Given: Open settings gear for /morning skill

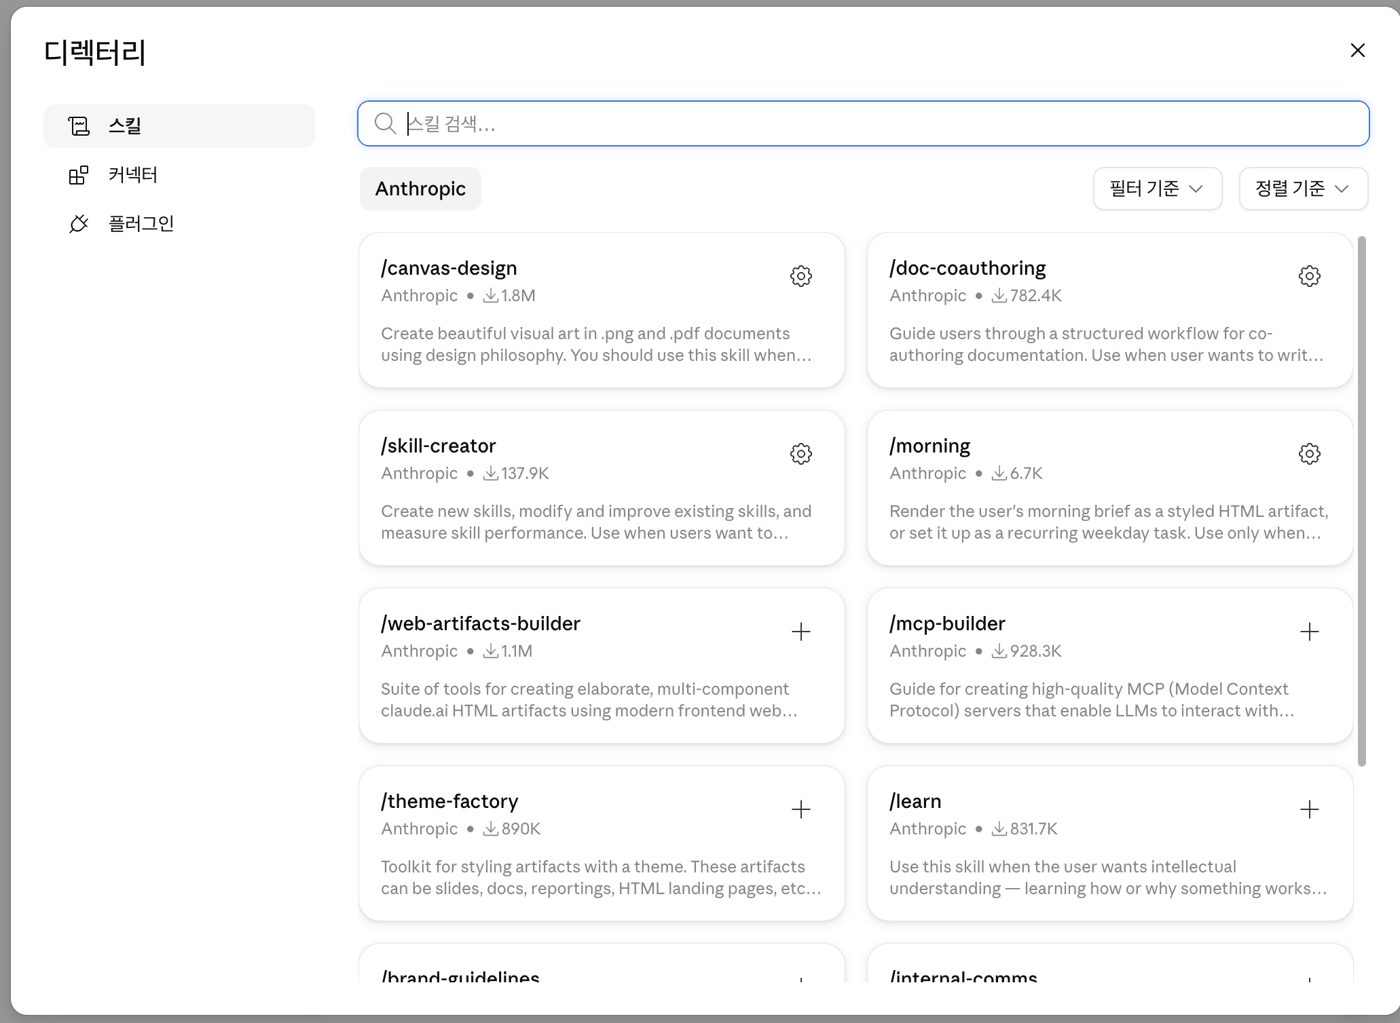Looking at the screenshot, I should 1309,454.
